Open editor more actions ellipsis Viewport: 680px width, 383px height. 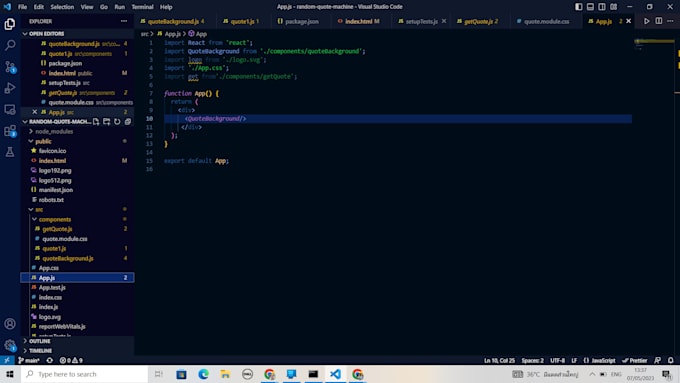[670, 21]
